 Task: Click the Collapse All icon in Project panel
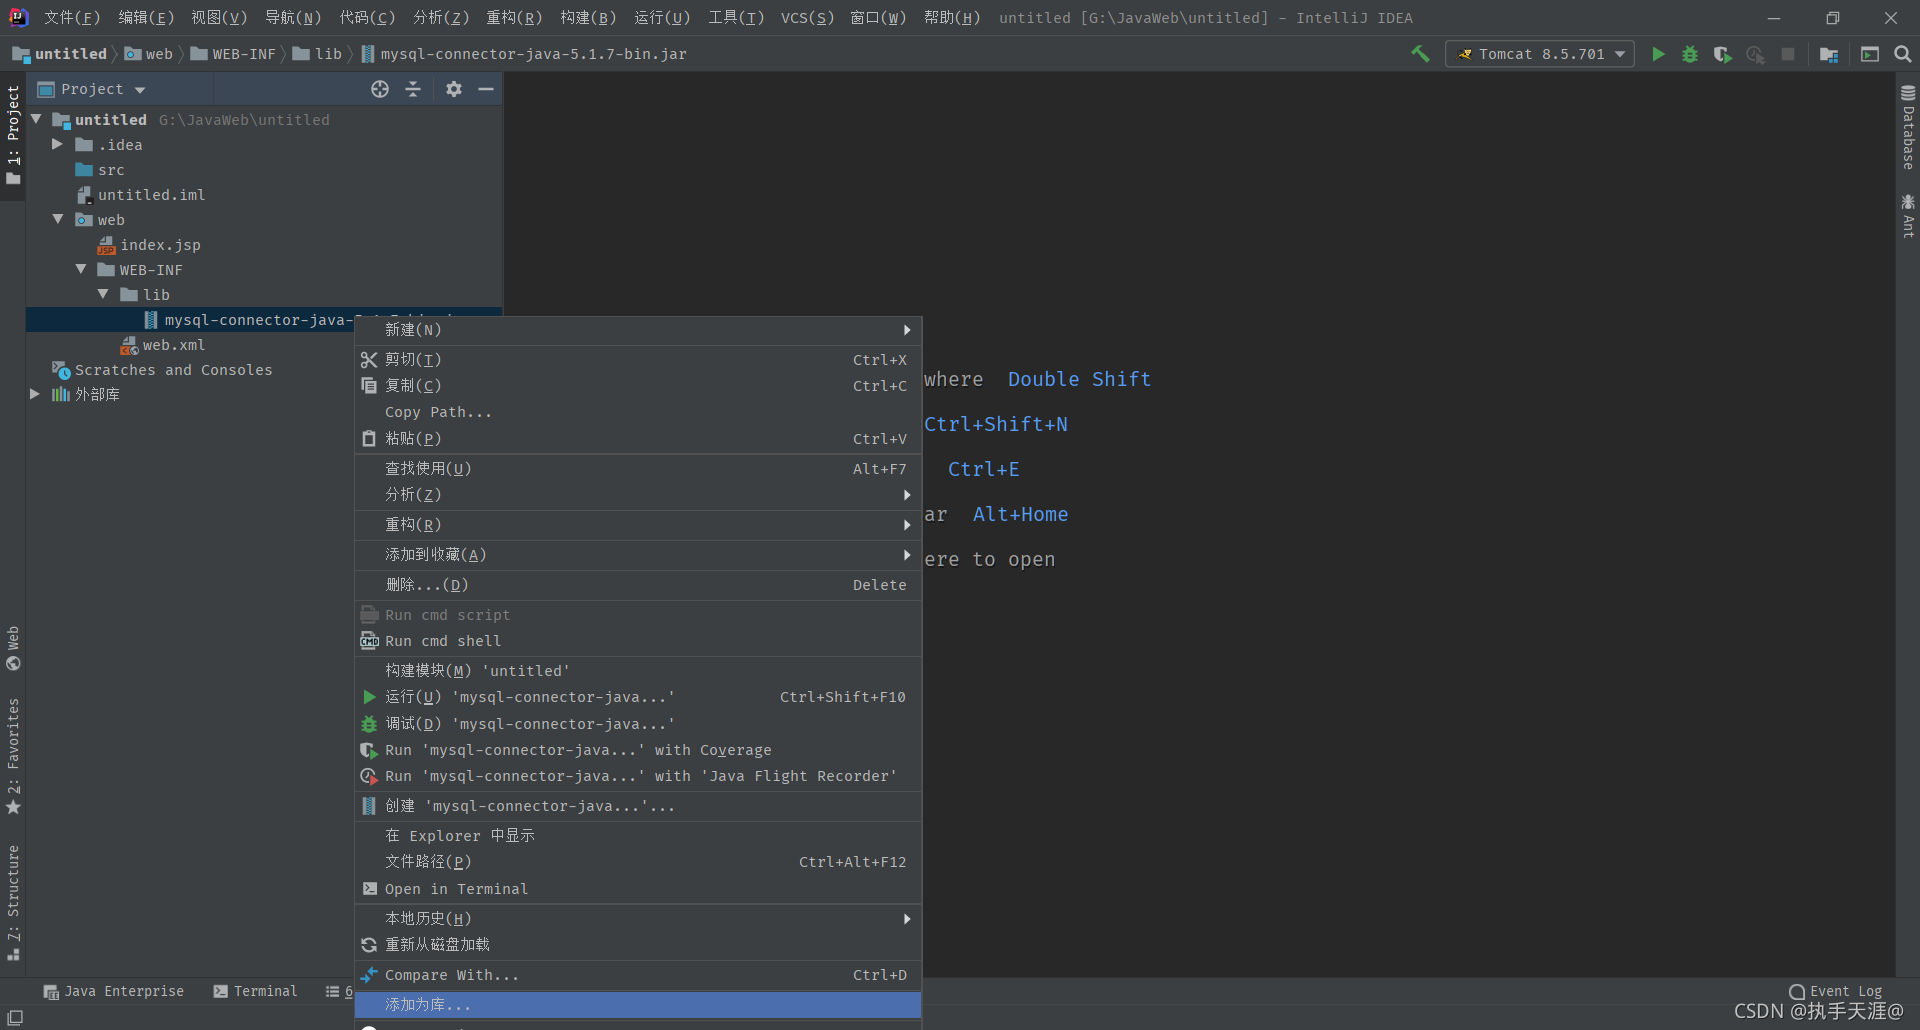413,89
